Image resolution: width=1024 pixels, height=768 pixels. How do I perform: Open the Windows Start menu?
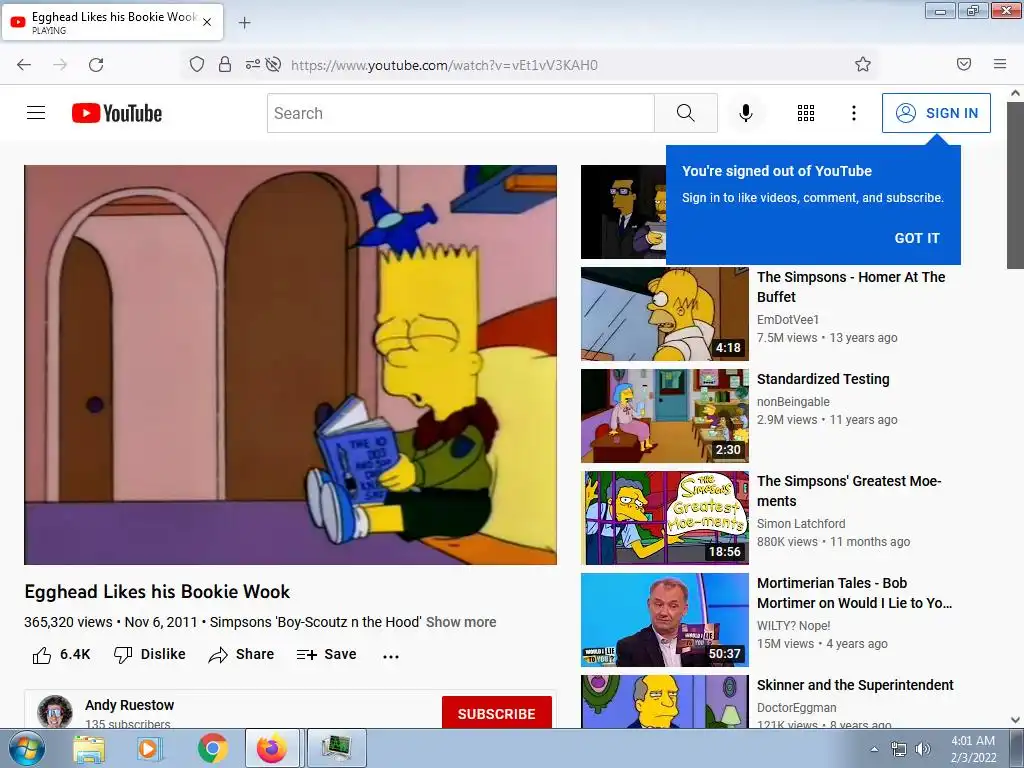pos(26,748)
